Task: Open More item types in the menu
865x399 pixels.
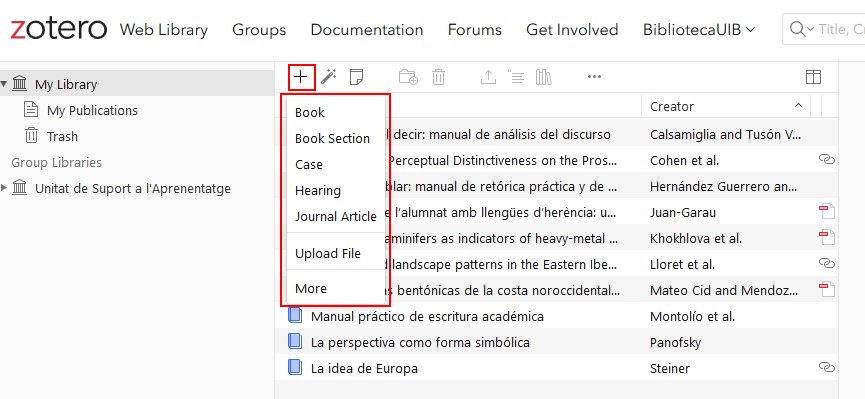Action: (335, 288)
